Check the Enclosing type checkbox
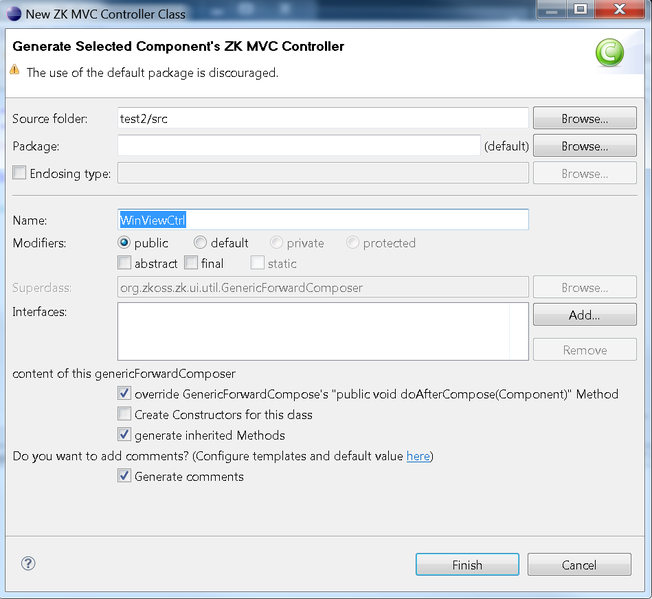Image resolution: width=652 pixels, height=599 pixels. click(x=19, y=173)
